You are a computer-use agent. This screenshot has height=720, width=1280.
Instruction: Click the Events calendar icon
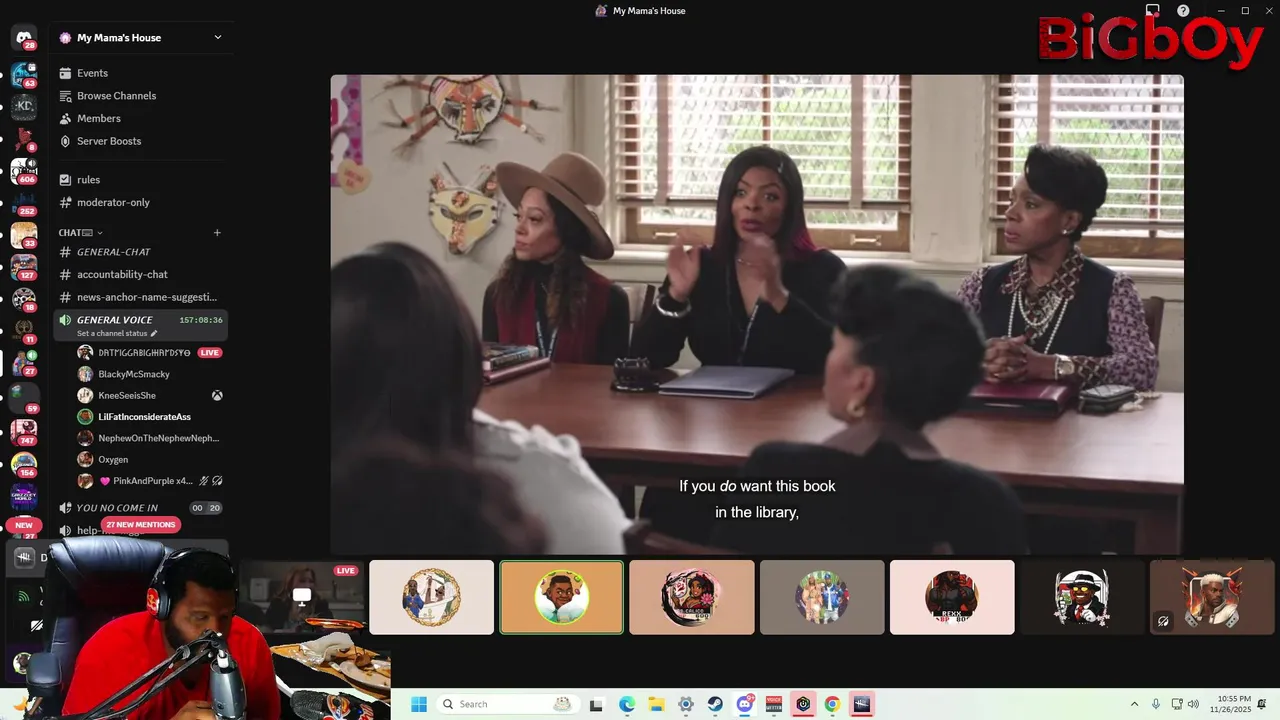65,73
